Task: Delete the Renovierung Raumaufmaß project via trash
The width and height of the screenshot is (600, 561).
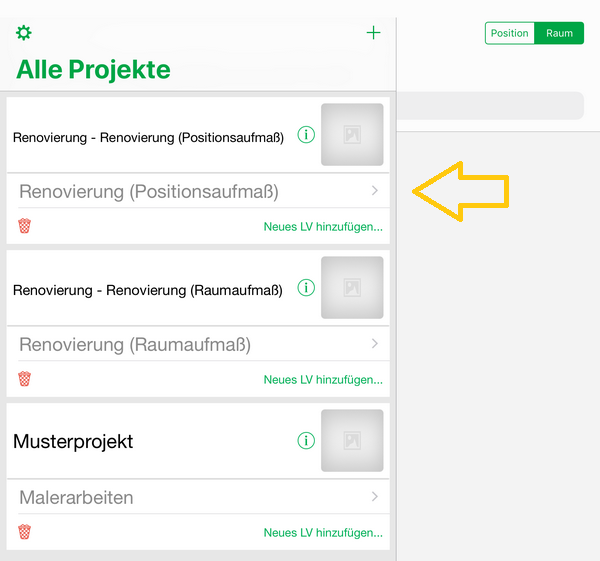Action: [25, 379]
